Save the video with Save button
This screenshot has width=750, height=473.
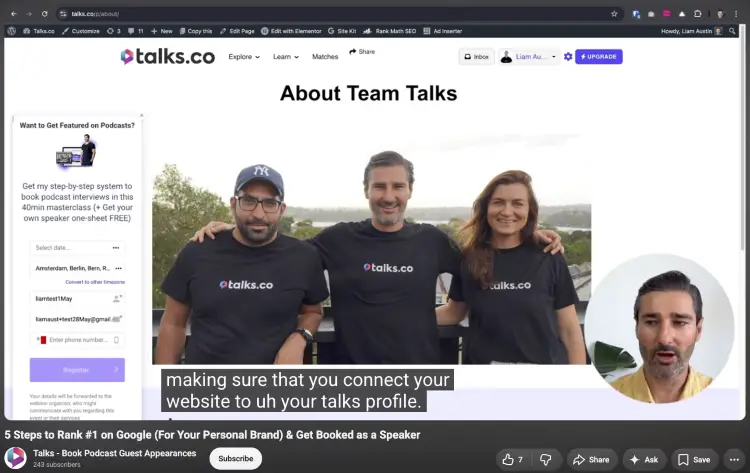[695, 460]
